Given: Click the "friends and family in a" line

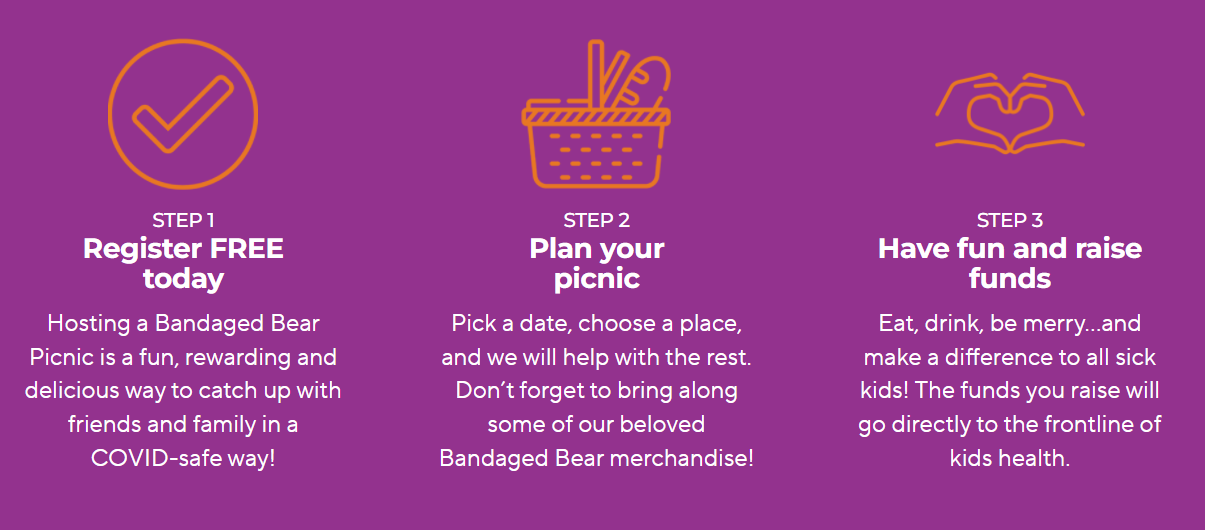Looking at the screenshot, I should pyautogui.click(x=183, y=424).
